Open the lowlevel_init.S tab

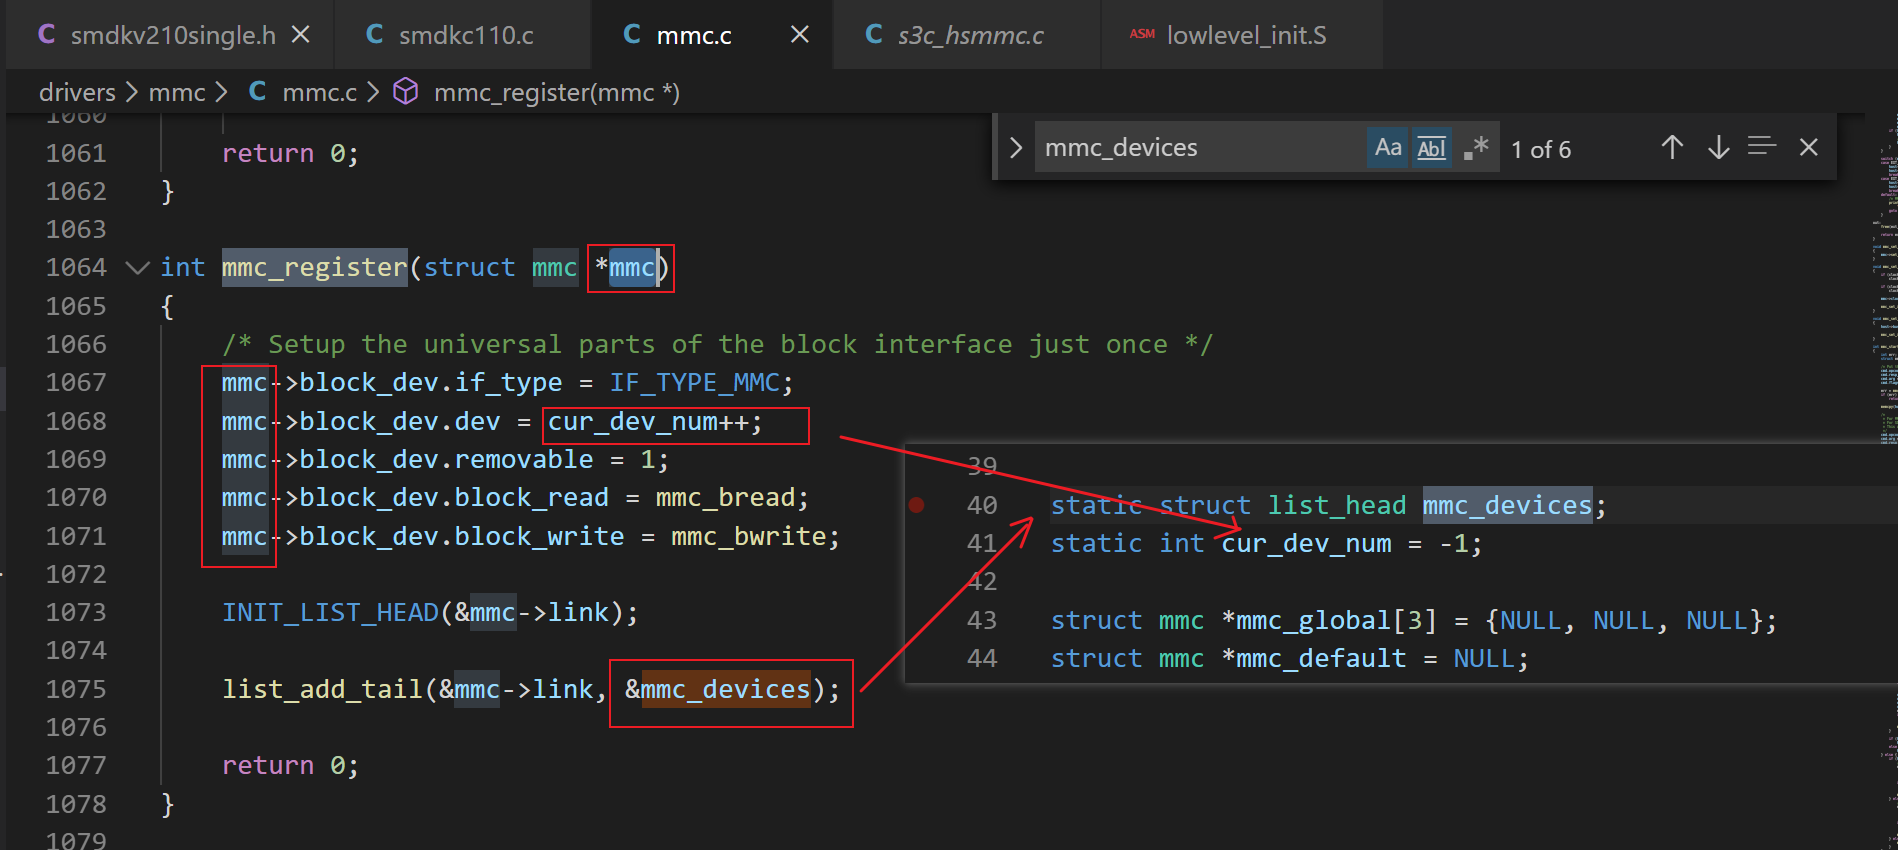point(1246,35)
